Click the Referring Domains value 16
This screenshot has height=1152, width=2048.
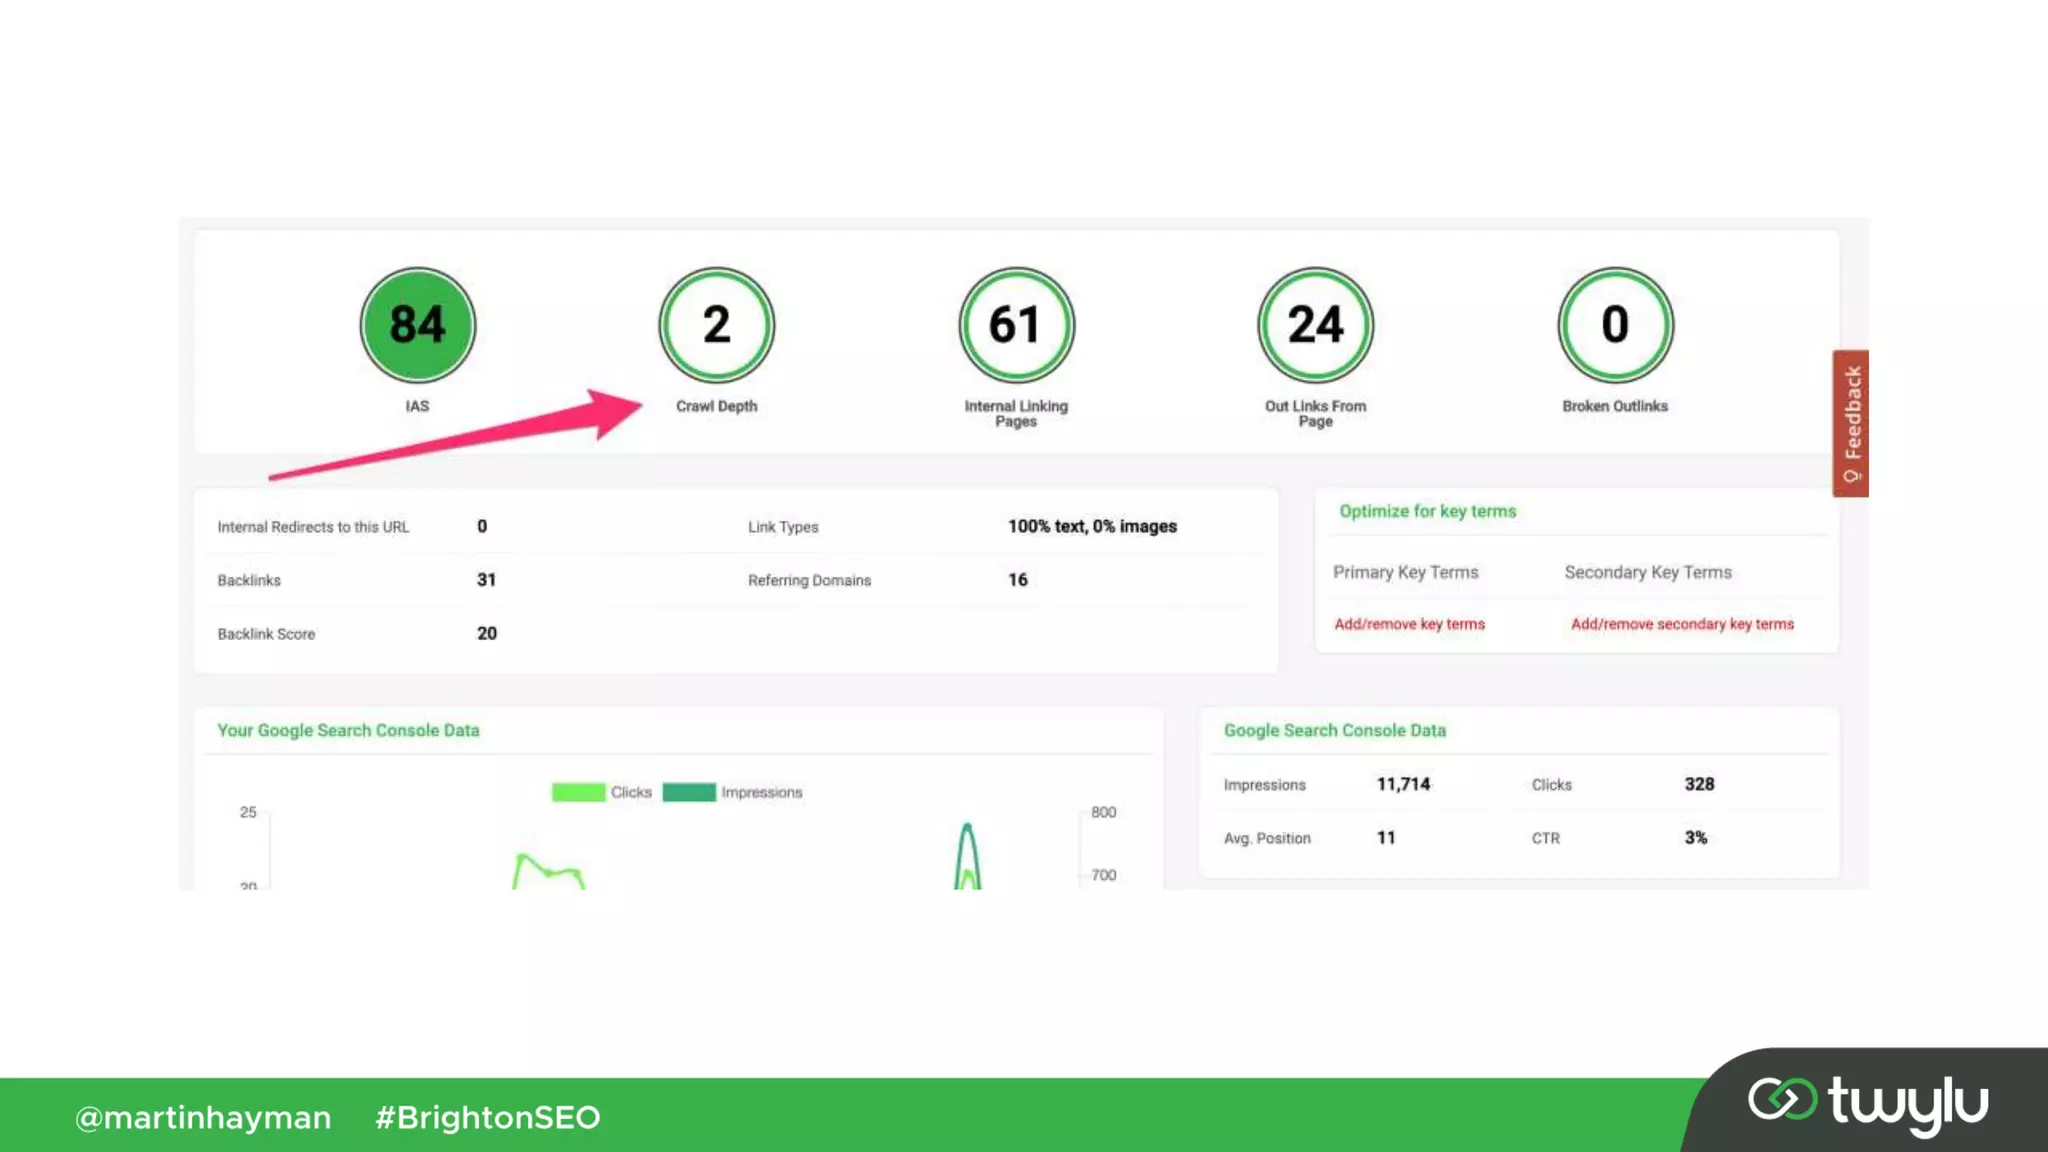click(1017, 580)
